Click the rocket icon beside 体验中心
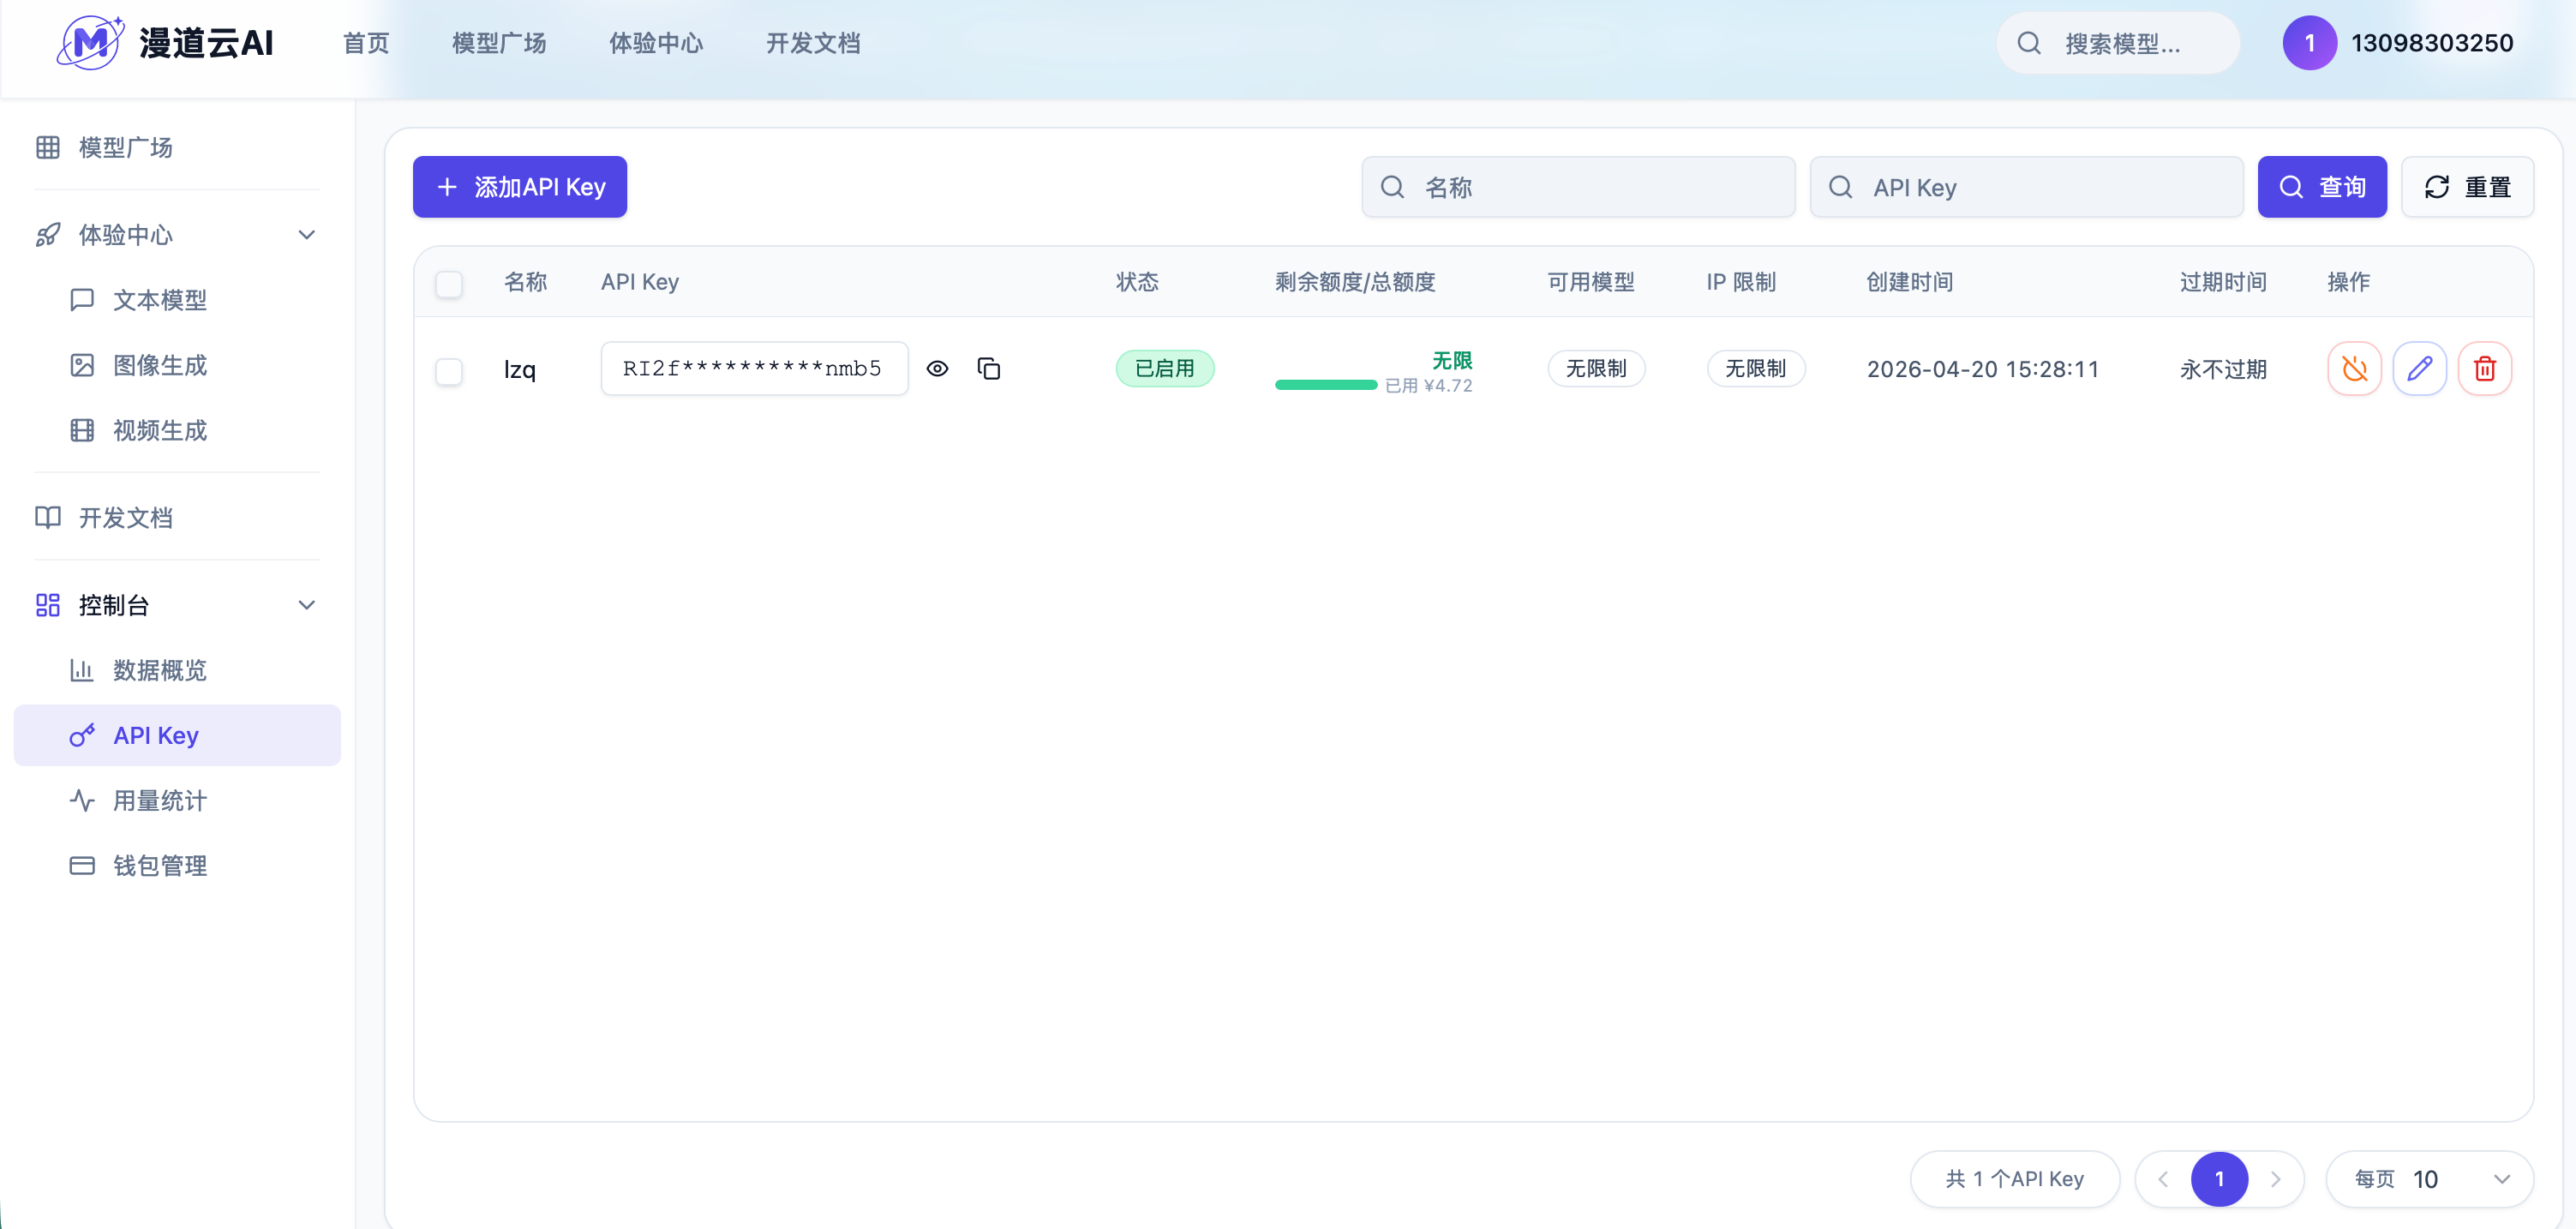 [x=47, y=235]
